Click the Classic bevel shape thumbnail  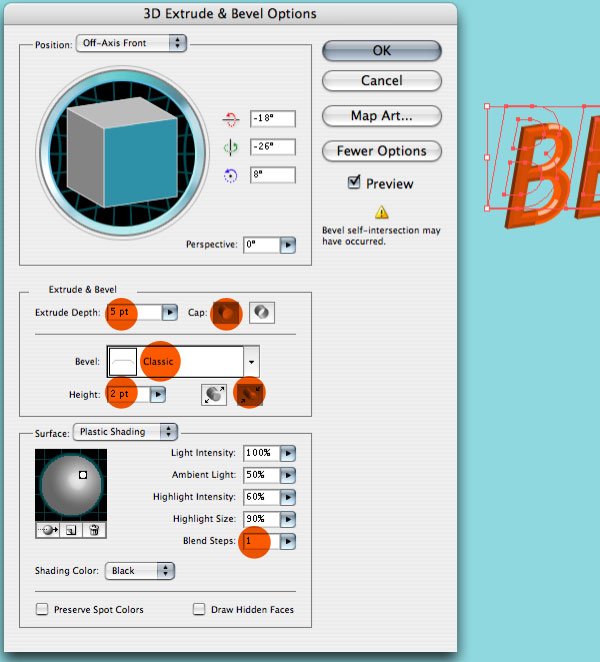(x=123, y=361)
